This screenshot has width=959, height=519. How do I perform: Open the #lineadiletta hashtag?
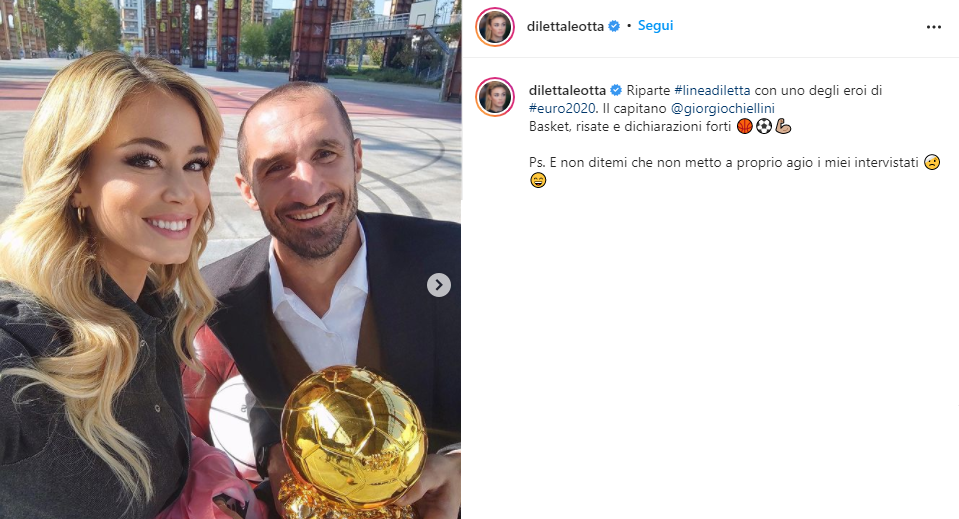(712, 90)
